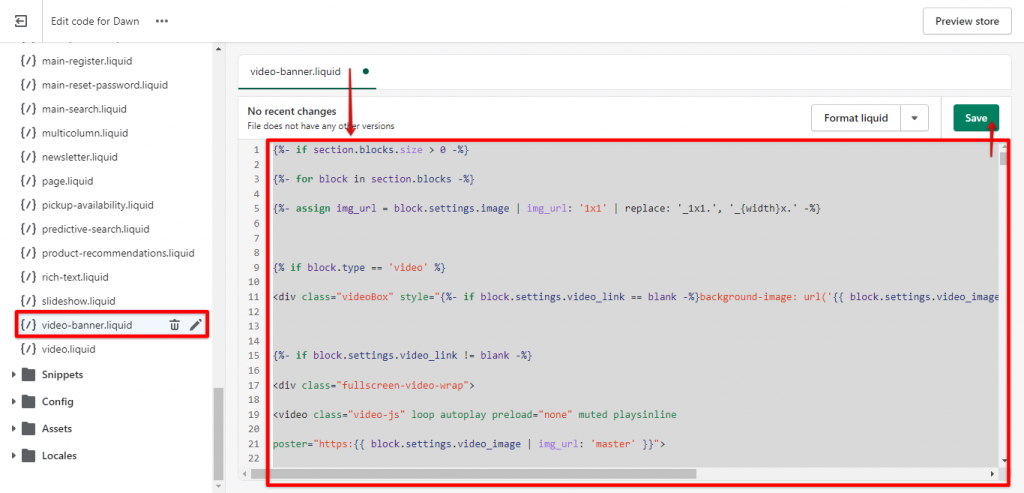
Task: Click the Locales folder icon
Action: (x=29, y=456)
